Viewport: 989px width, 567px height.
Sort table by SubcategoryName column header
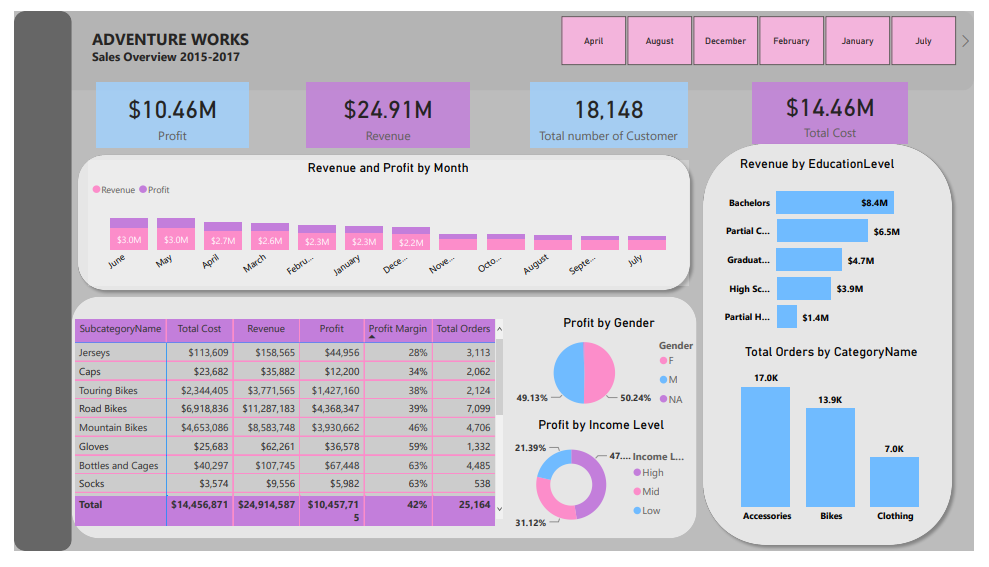[x=120, y=329]
